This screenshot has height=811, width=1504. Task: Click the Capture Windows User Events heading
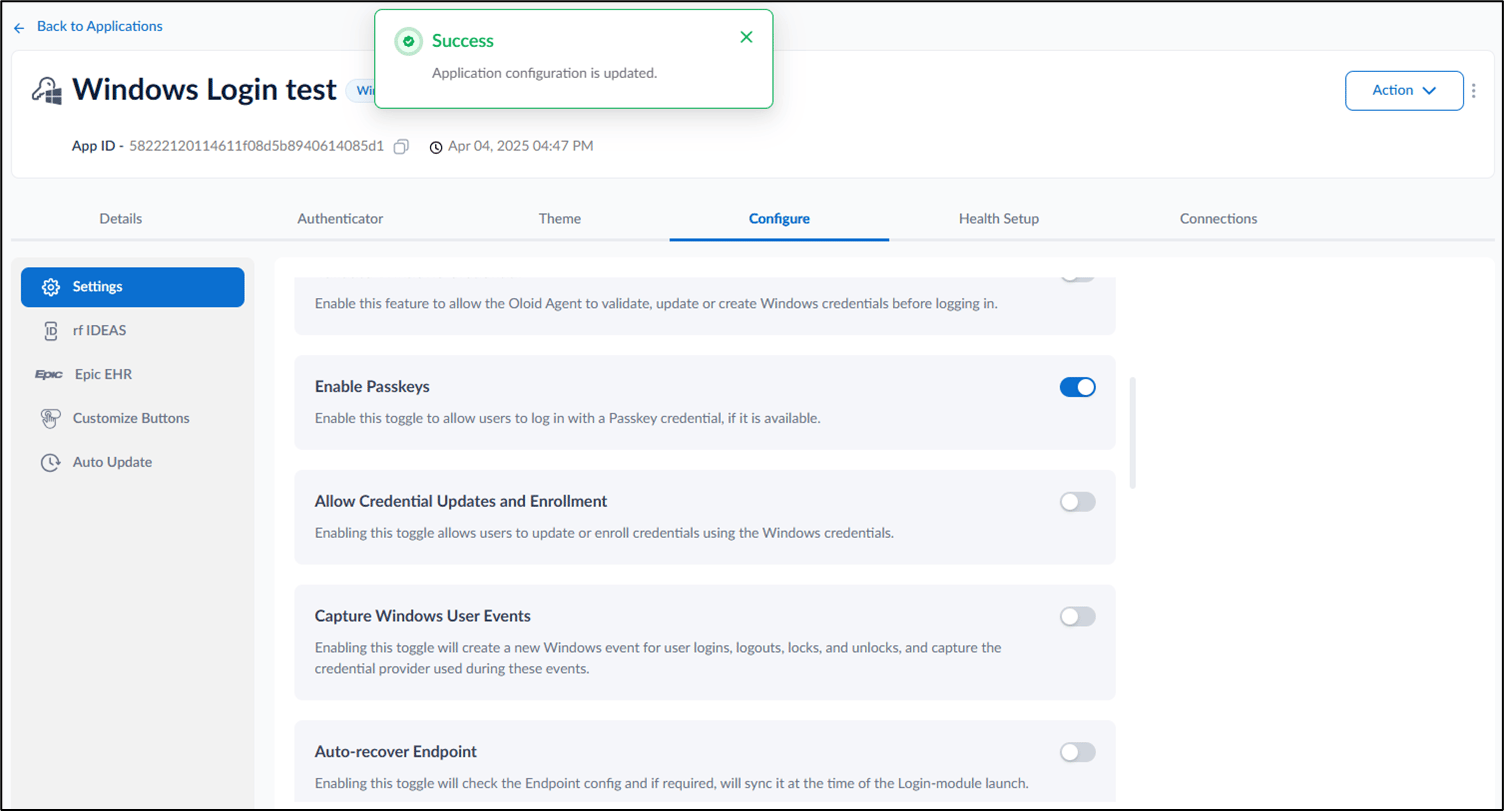tap(423, 616)
